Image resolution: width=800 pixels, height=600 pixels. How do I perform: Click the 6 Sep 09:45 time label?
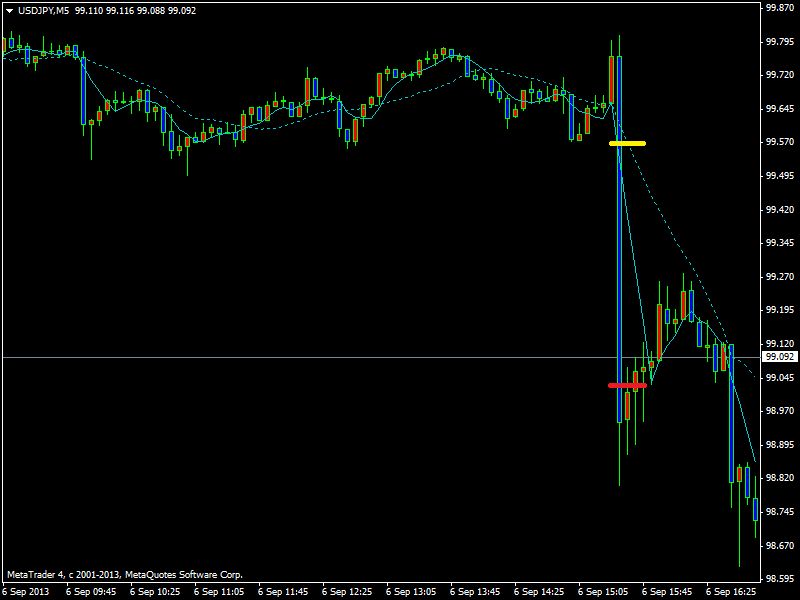point(91,592)
